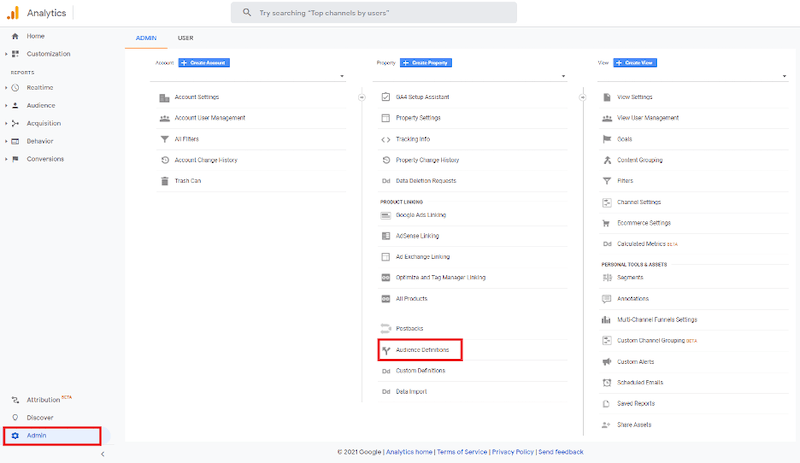Click the Multi-Channel Funnels bar chart icon
The image size is (800, 463).
[x=606, y=320]
